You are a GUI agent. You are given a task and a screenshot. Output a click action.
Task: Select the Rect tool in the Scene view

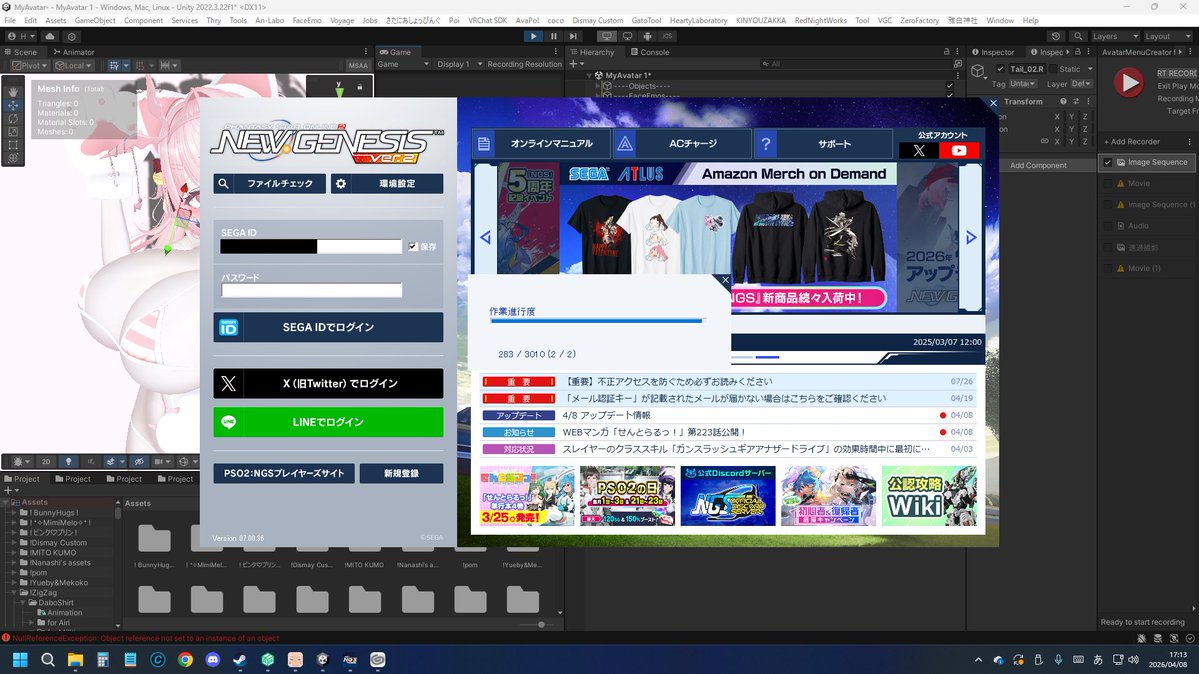tap(13, 145)
